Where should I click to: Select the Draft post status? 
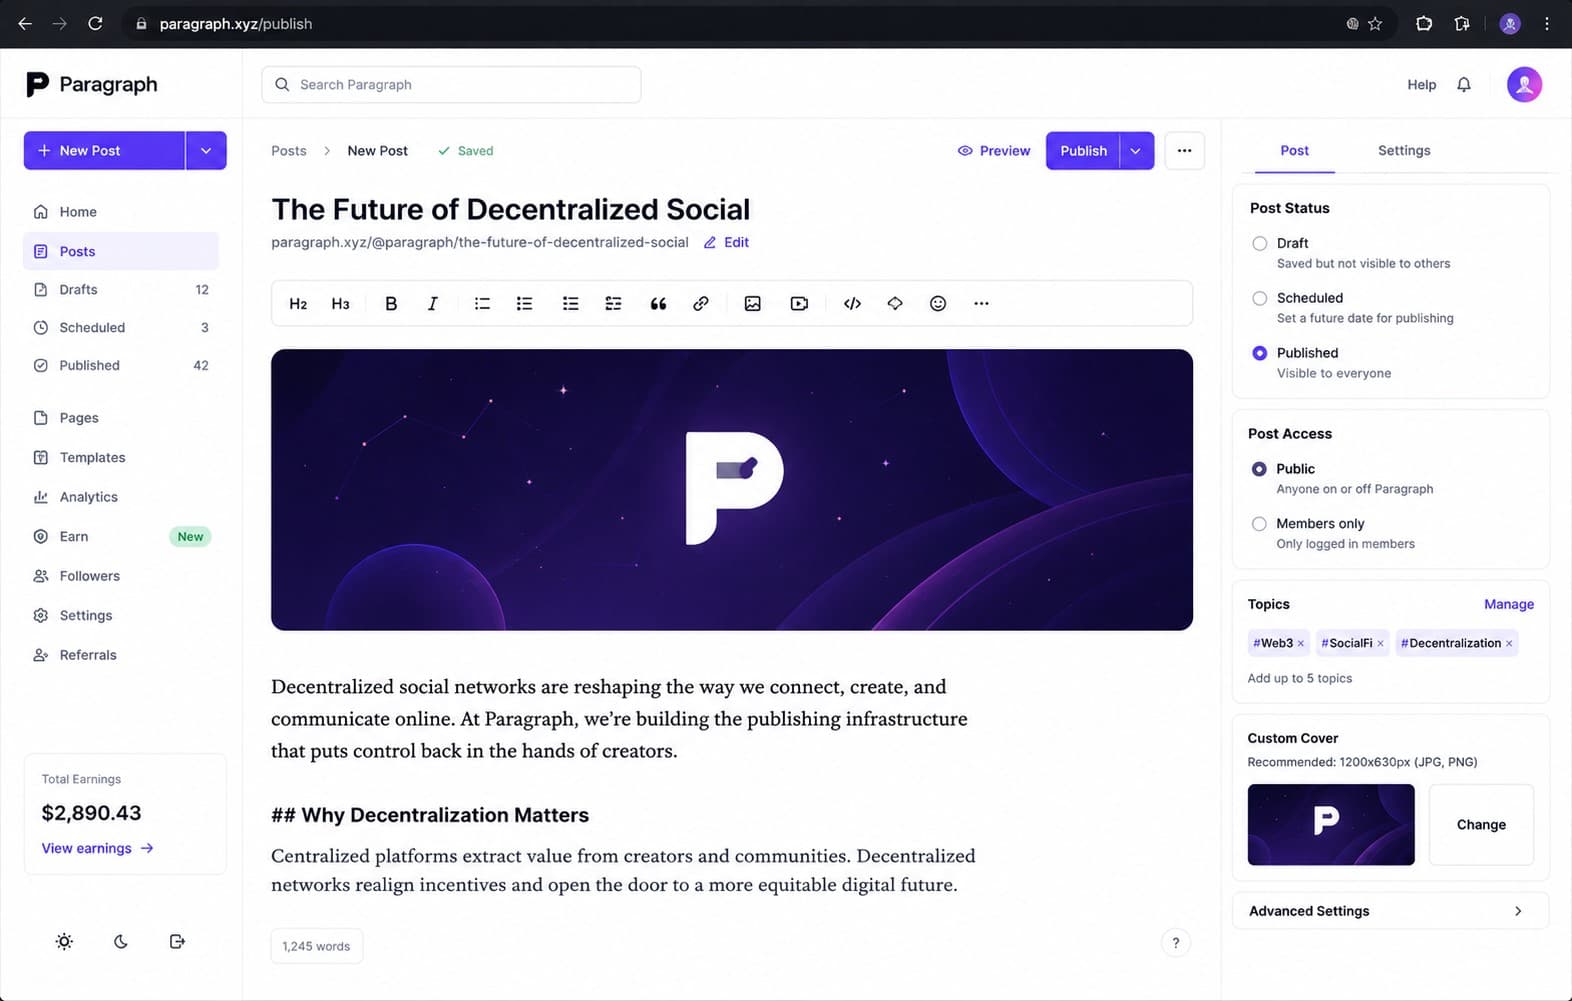click(x=1260, y=243)
